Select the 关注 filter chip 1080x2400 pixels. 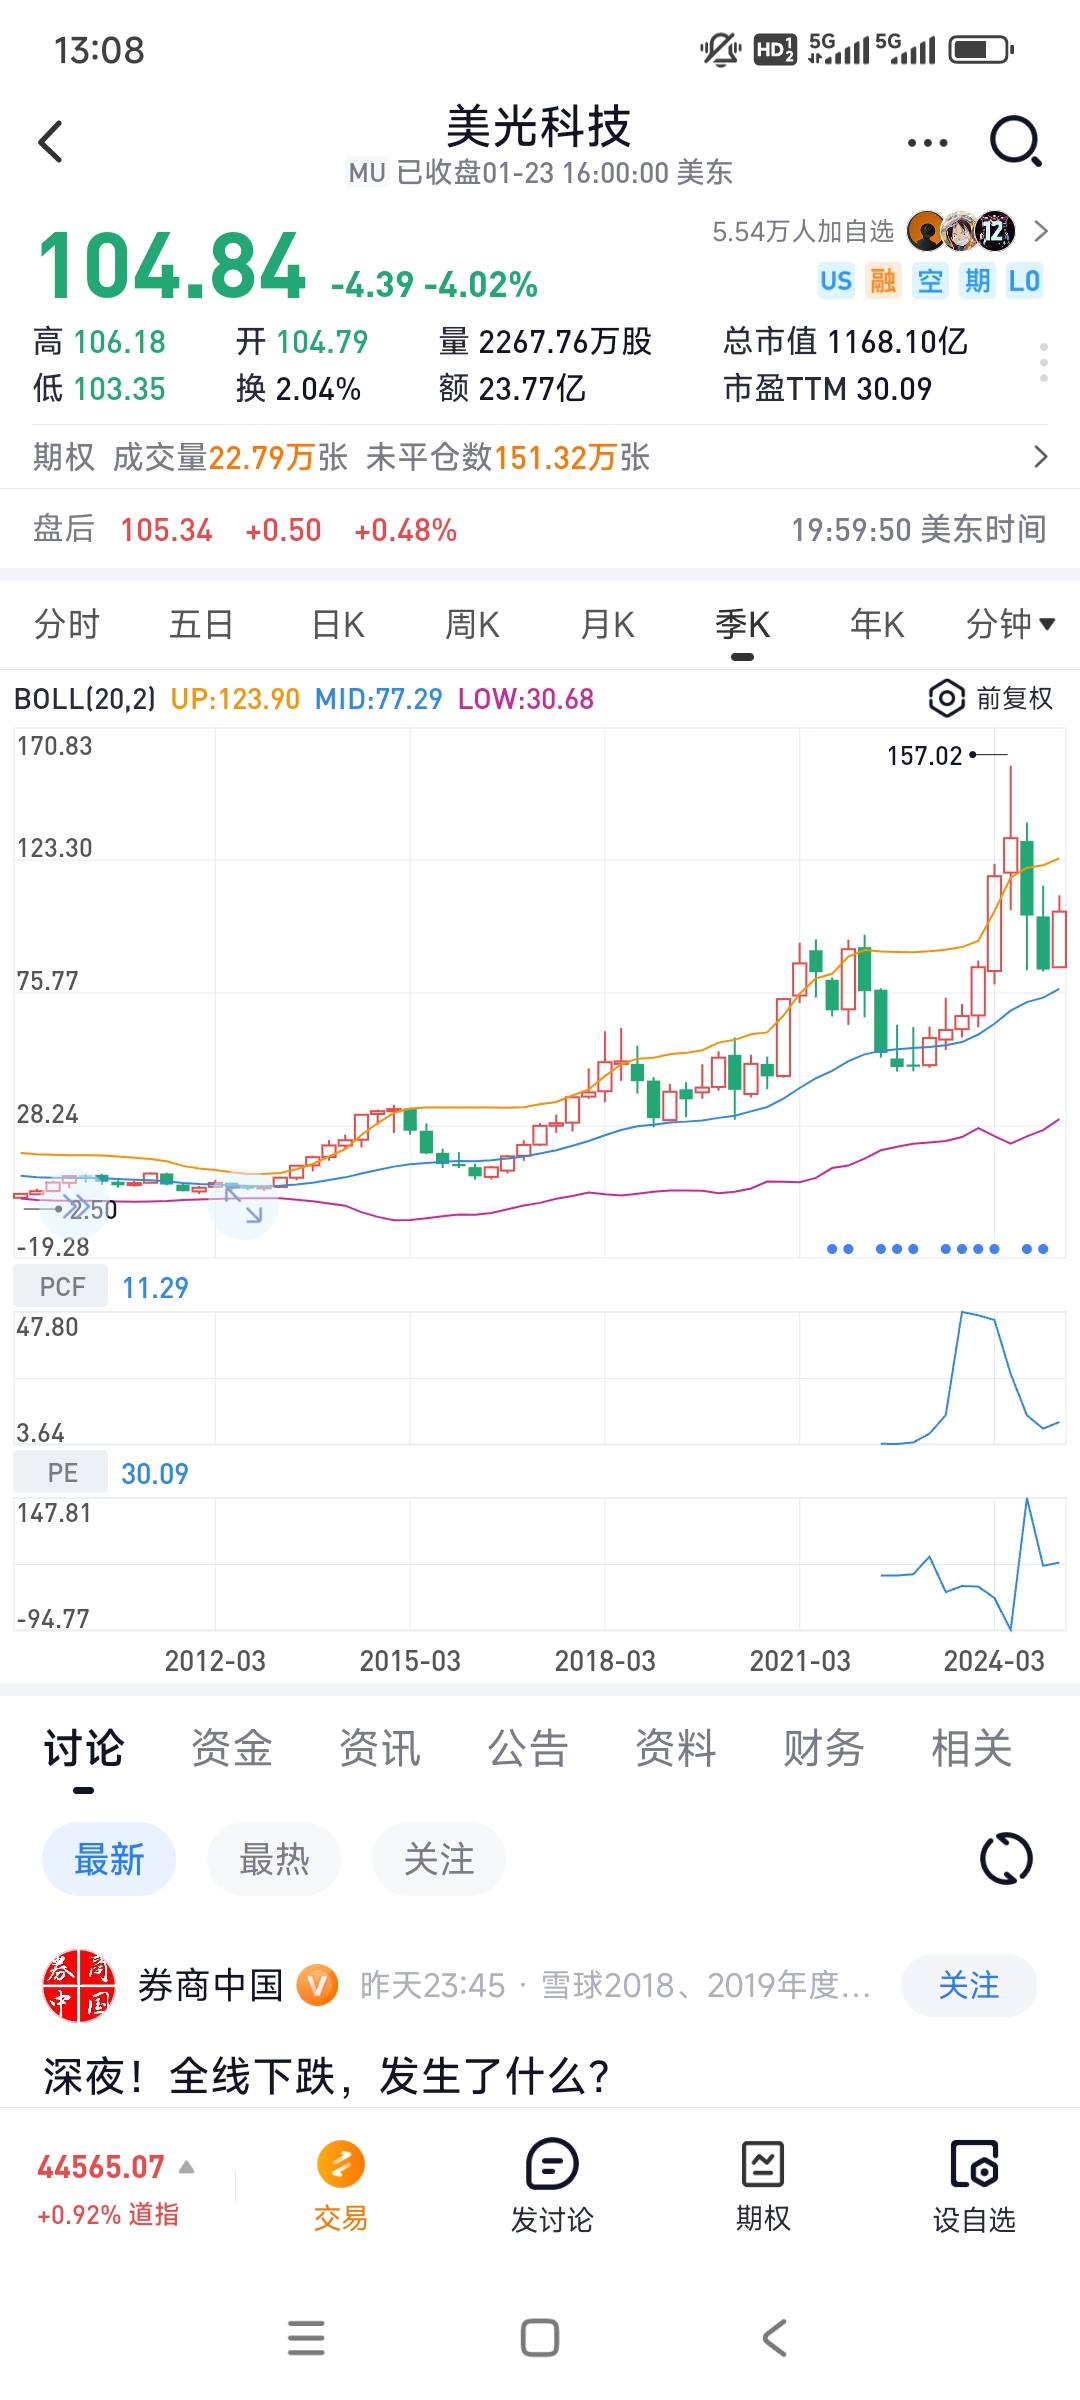pyautogui.click(x=439, y=1859)
